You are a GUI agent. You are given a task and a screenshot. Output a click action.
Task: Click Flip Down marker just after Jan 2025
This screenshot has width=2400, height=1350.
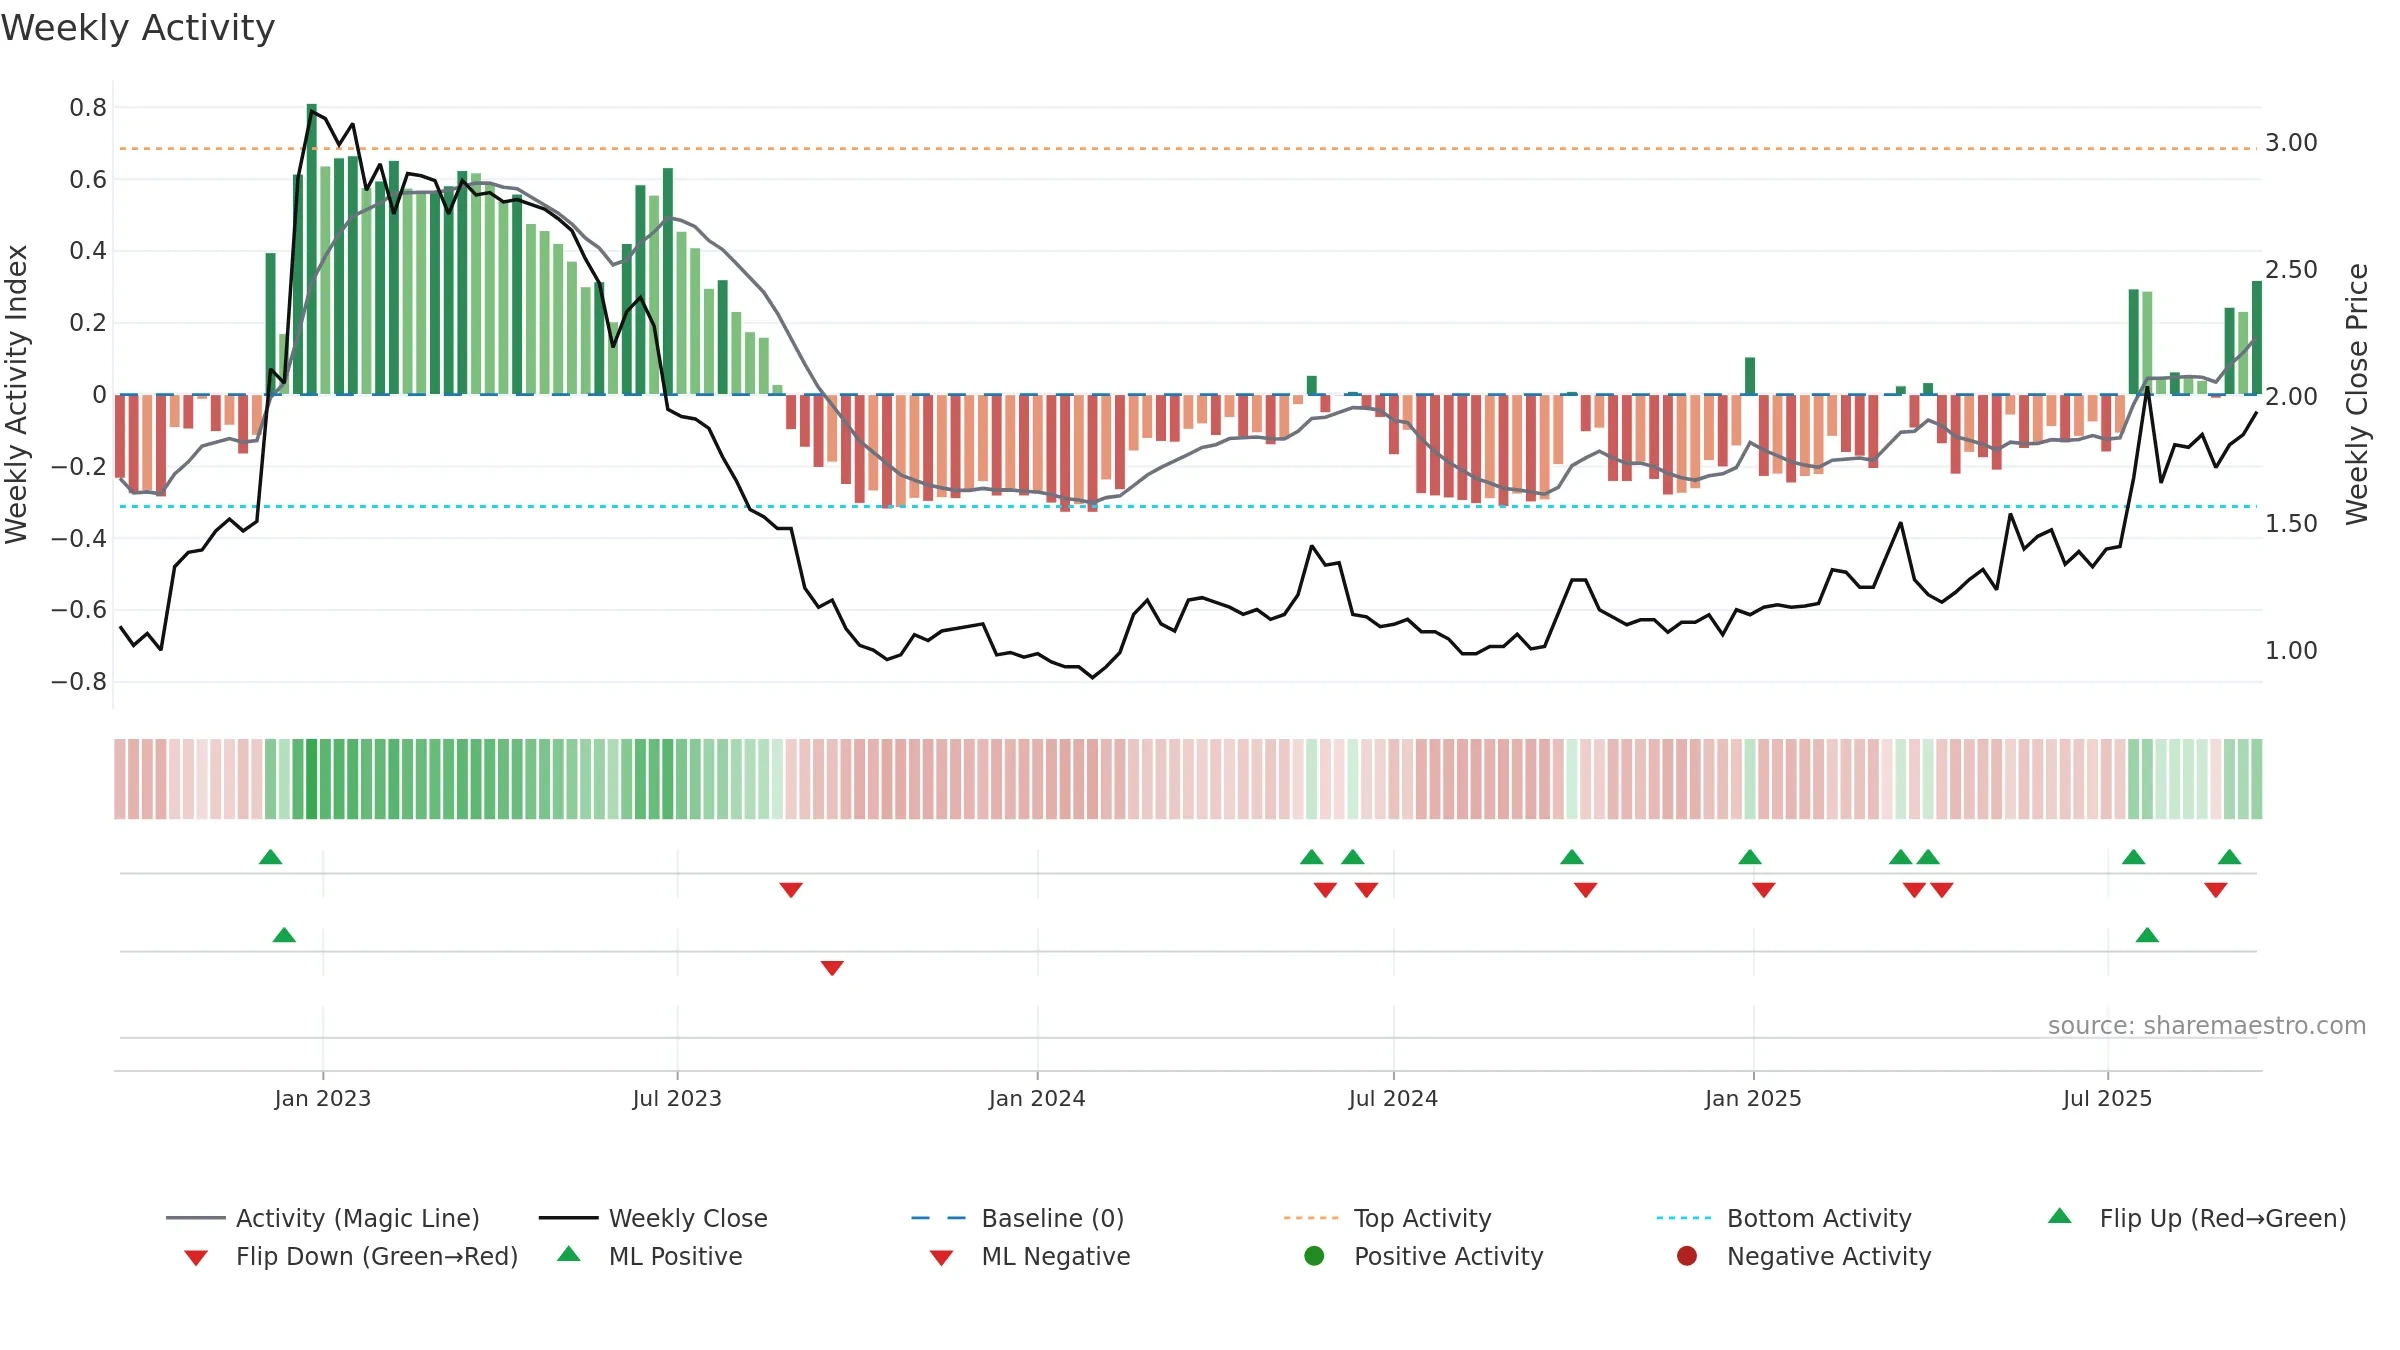(1764, 890)
